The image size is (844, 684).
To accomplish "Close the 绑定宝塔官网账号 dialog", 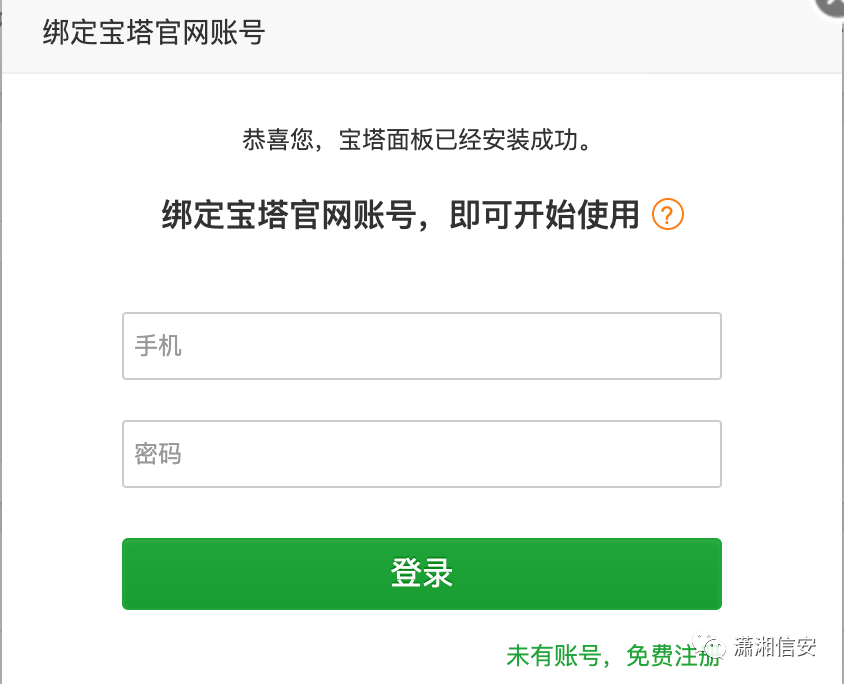I will click(x=832, y=5).
